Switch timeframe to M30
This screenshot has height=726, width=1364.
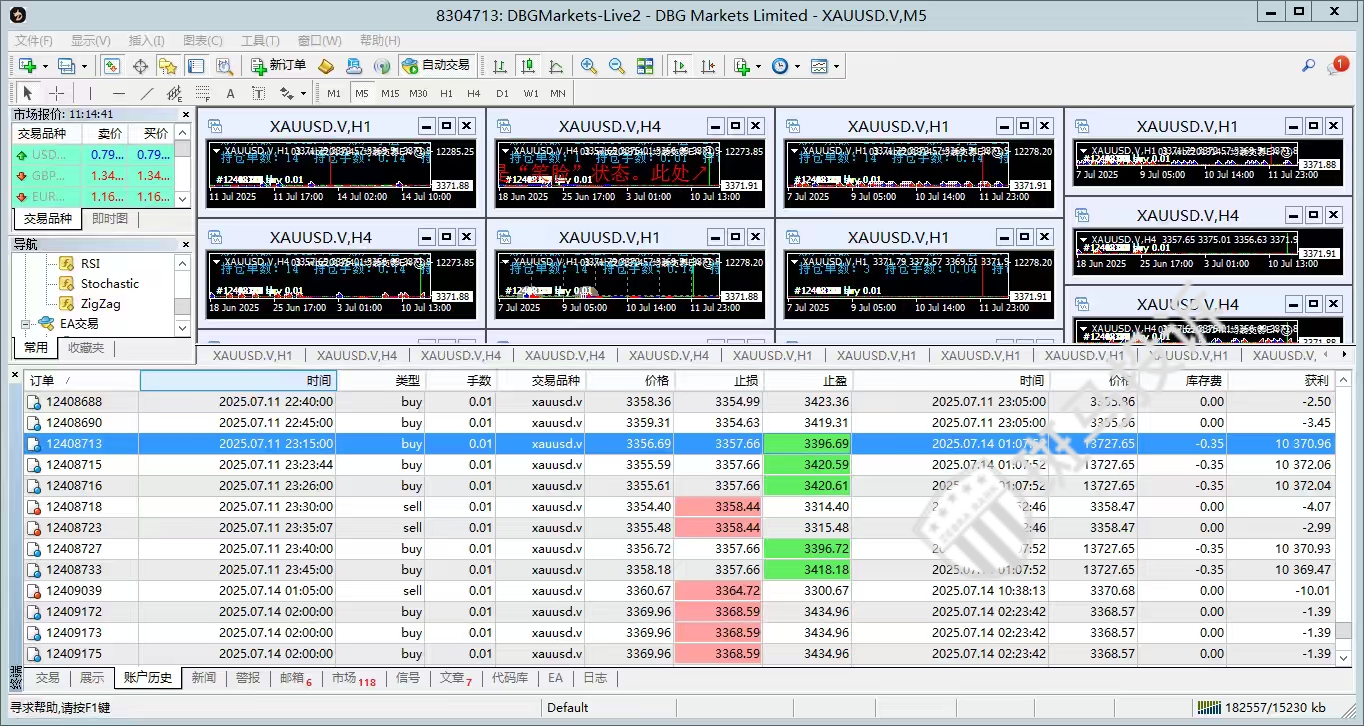[418, 93]
